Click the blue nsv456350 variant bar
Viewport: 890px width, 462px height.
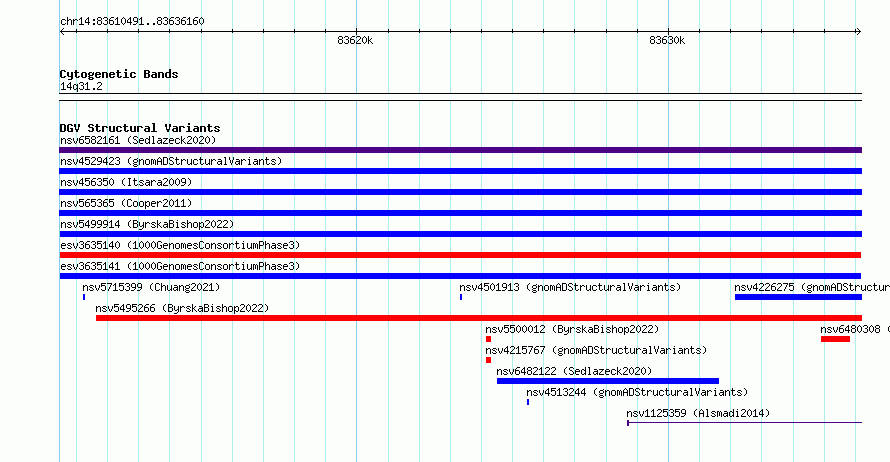coord(460,192)
